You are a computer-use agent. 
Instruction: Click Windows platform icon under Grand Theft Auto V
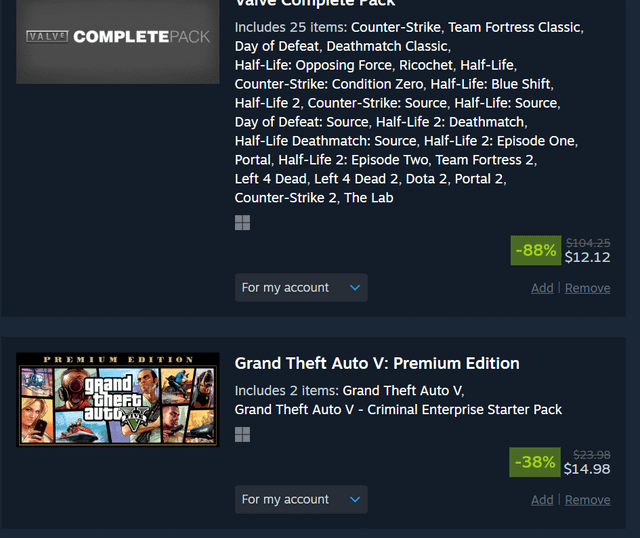[242, 434]
